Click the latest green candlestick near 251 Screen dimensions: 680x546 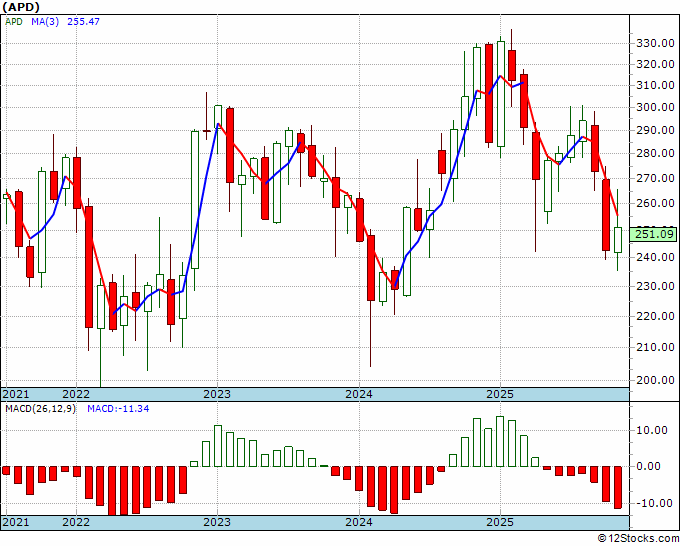[618, 240]
